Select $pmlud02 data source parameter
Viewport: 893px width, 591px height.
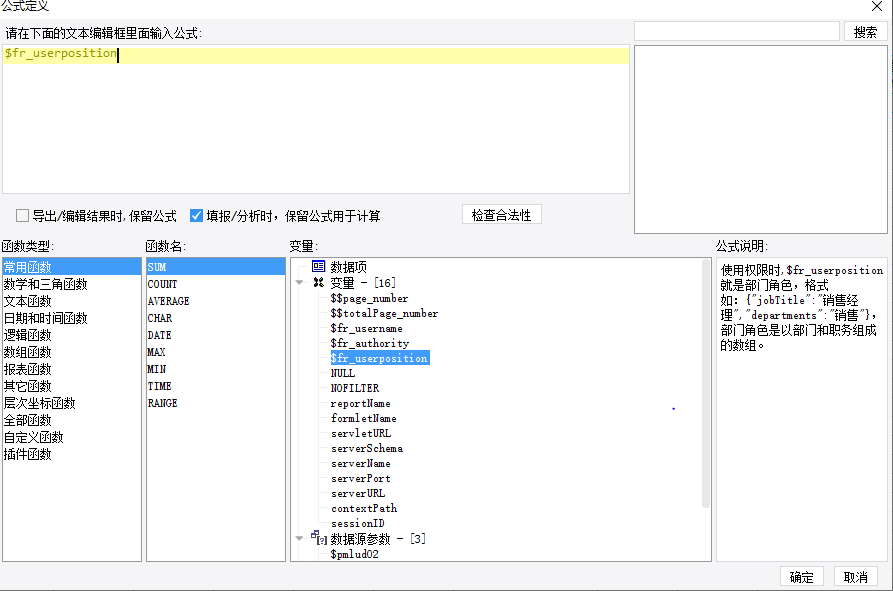coord(354,554)
